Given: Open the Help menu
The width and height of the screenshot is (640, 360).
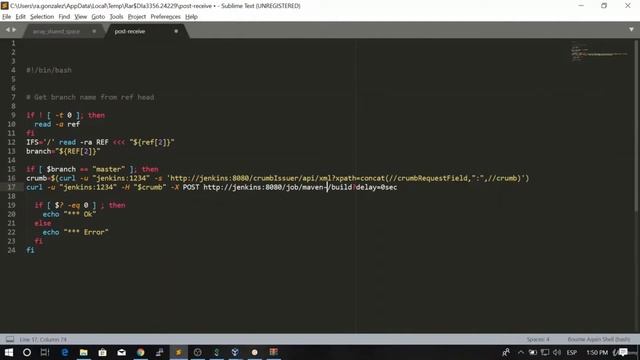Looking at the screenshot, I should pyautogui.click(x=191, y=17).
